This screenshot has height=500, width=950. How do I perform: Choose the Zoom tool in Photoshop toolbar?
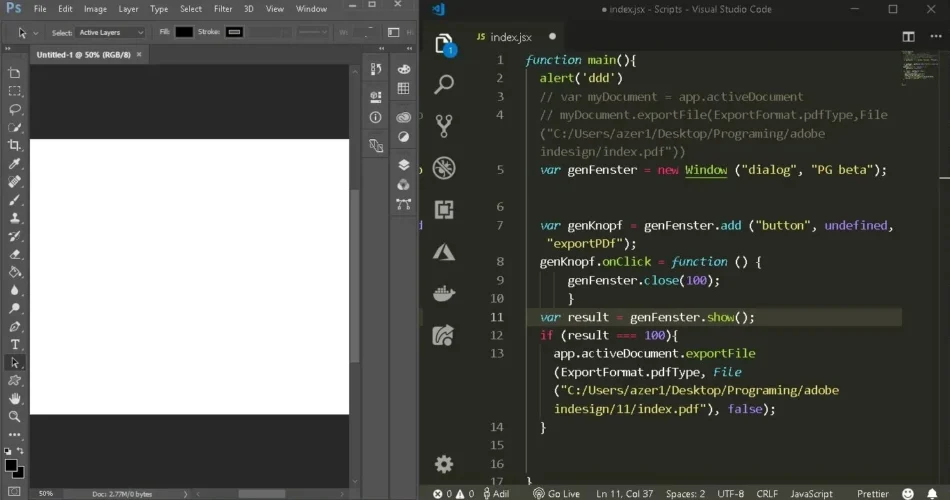15,417
